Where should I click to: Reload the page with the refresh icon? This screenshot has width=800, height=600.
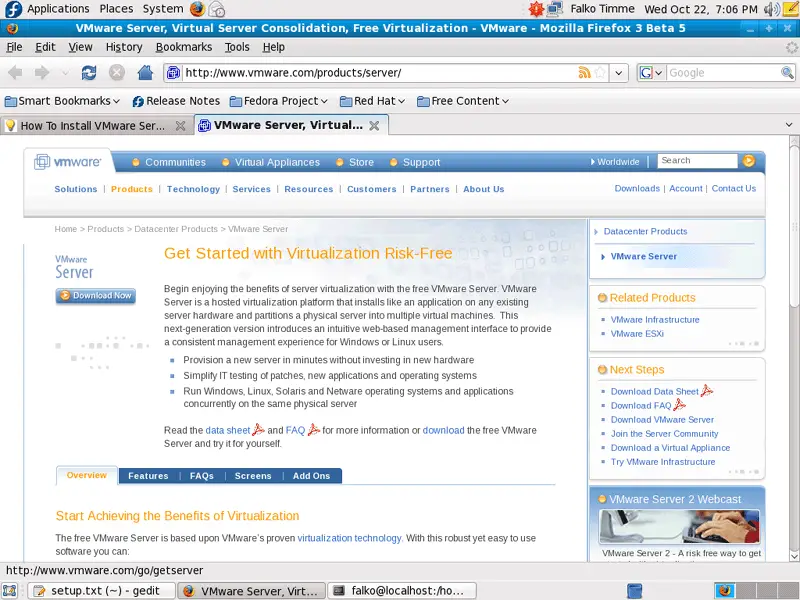[x=89, y=72]
